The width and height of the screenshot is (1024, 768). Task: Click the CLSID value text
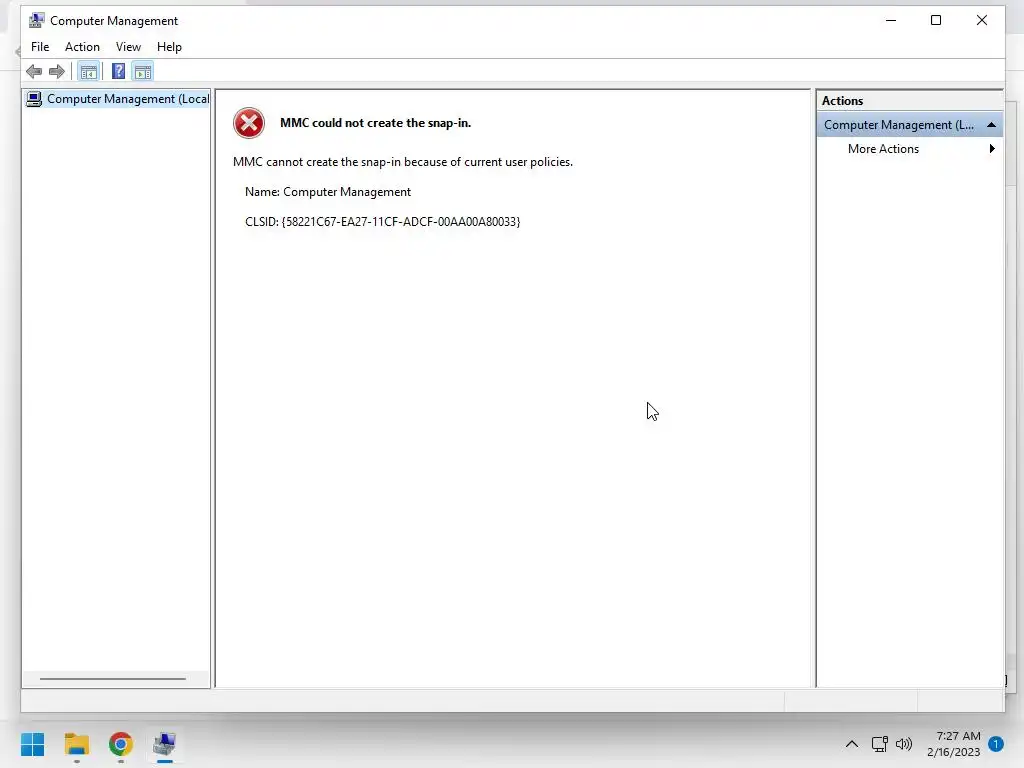401,222
